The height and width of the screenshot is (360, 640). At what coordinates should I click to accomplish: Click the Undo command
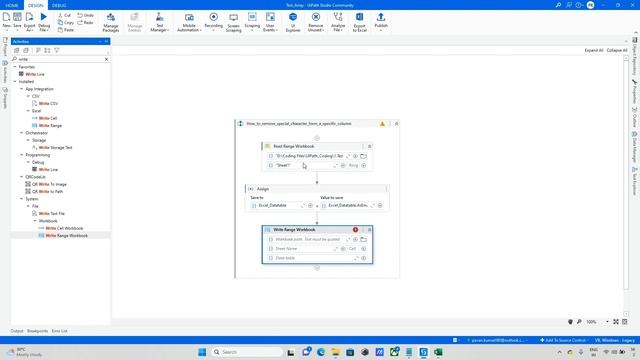(86, 15)
